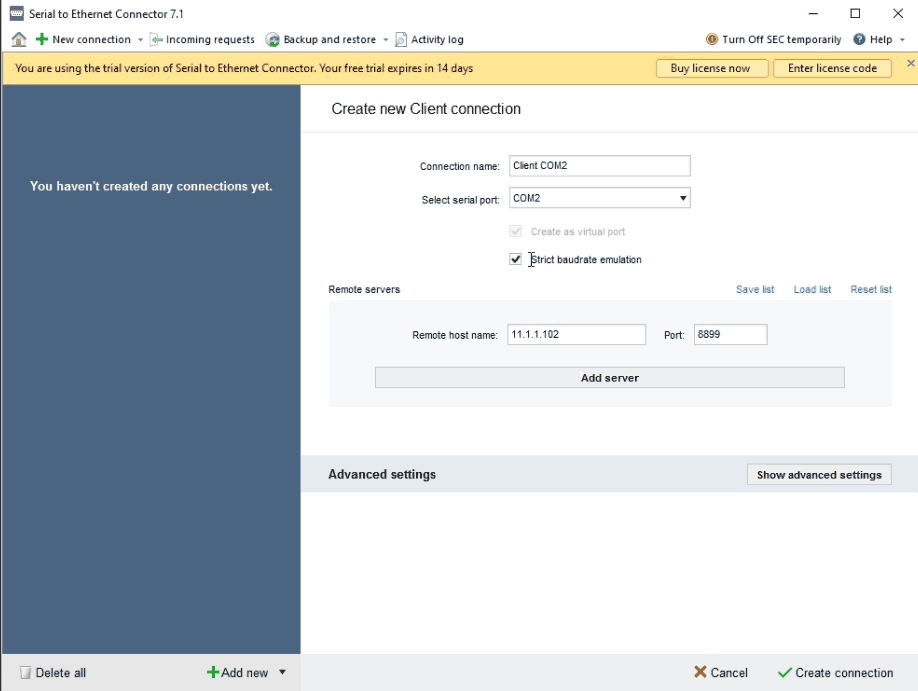Image resolution: width=918 pixels, height=691 pixels.
Task: Uncheck Strict baudrate emulation
Action: coord(515,259)
